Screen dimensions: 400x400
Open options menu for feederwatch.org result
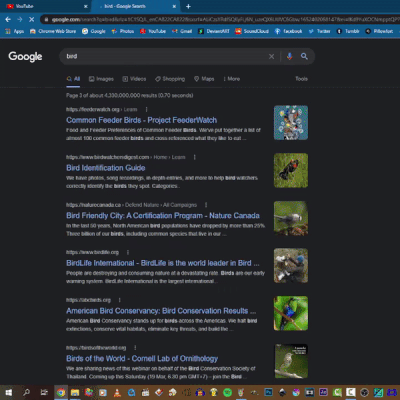click(x=146, y=109)
